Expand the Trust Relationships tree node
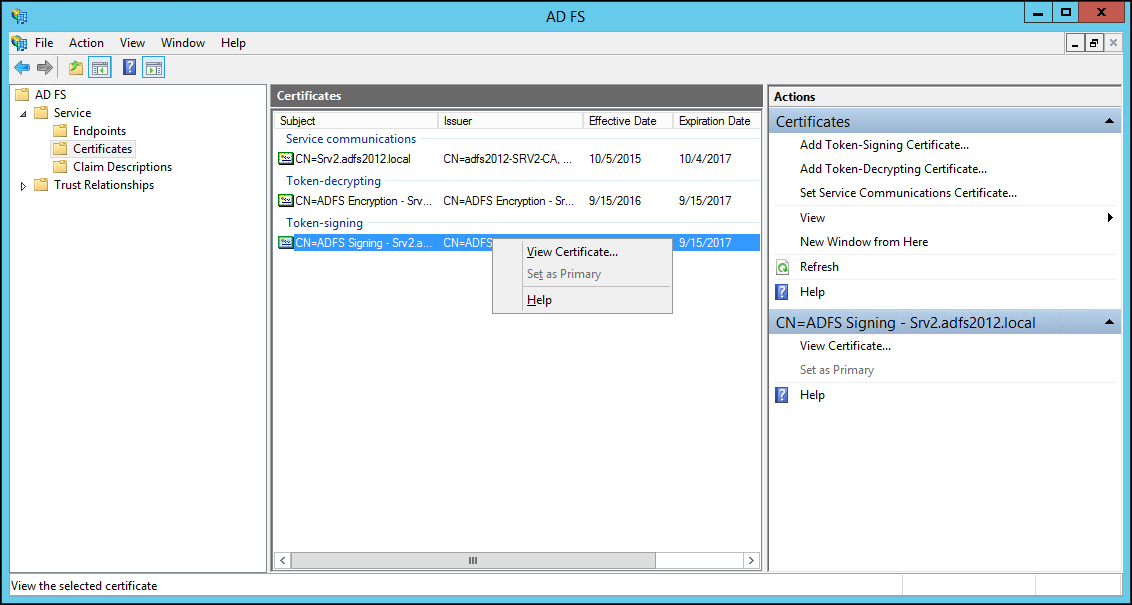The image size is (1132, 605). pos(23,186)
